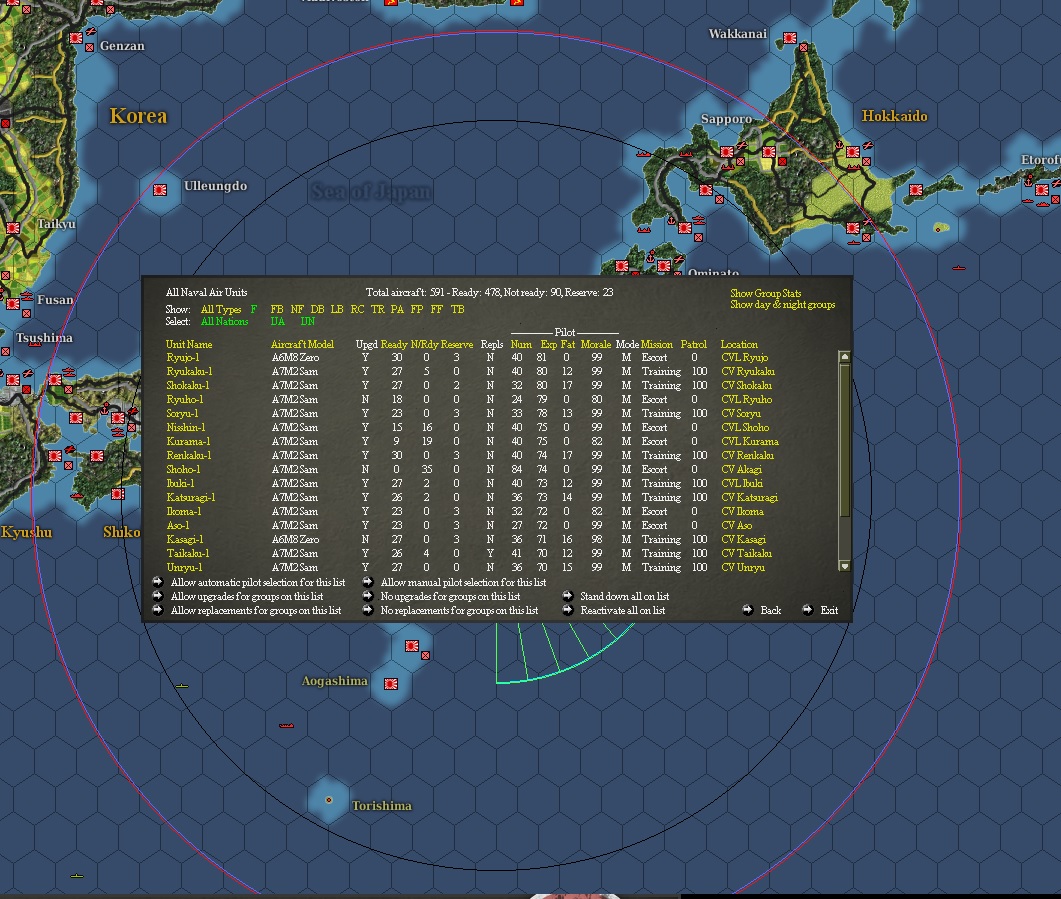Screen dimensions: 1061x899
Task: Filter list to FF float fighter type
Action: click(x=436, y=309)
